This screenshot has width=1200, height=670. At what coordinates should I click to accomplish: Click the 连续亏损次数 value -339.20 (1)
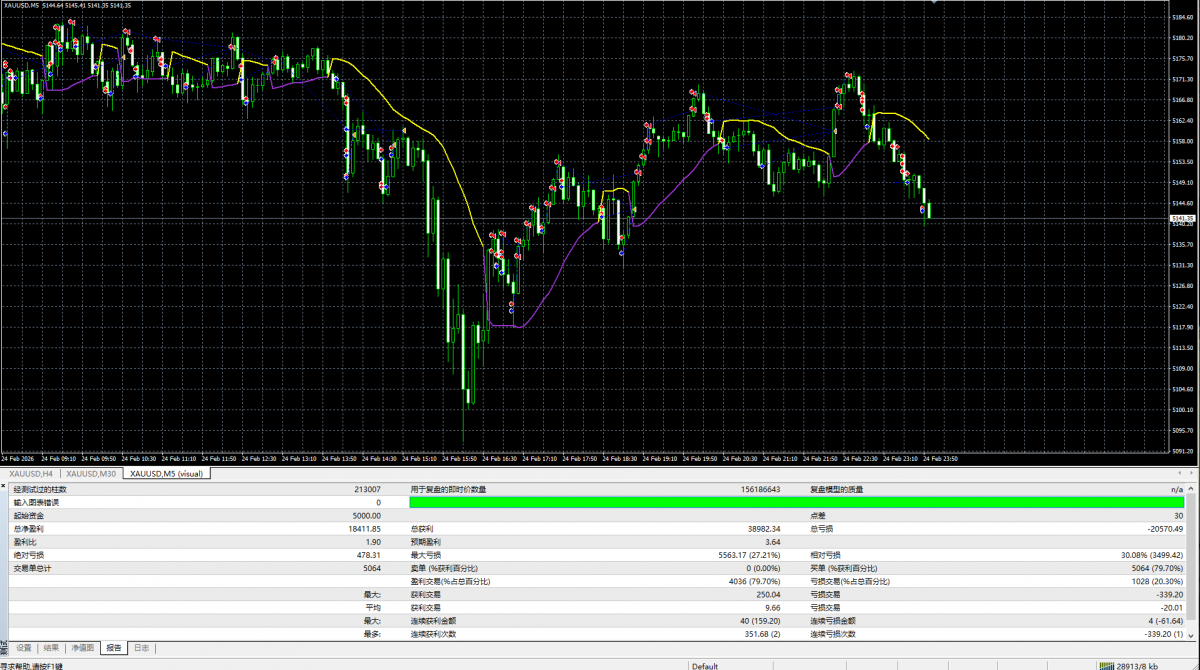point(1162,633)
